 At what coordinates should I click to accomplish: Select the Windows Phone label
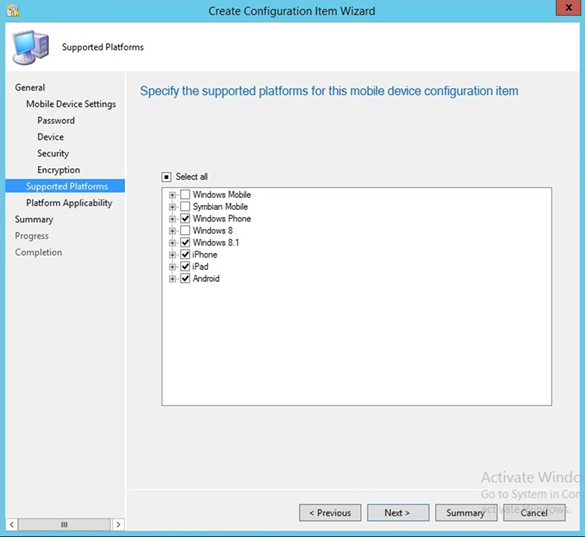tap(222, 218)
